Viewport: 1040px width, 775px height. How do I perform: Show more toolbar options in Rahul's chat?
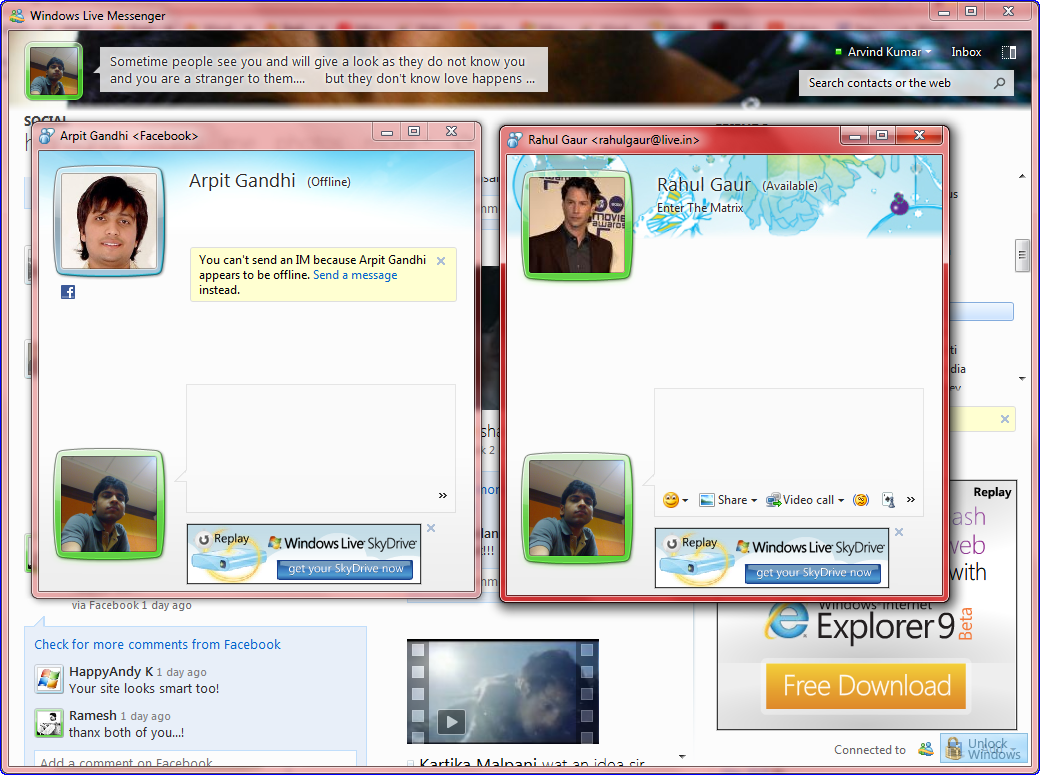click(911, 500)
